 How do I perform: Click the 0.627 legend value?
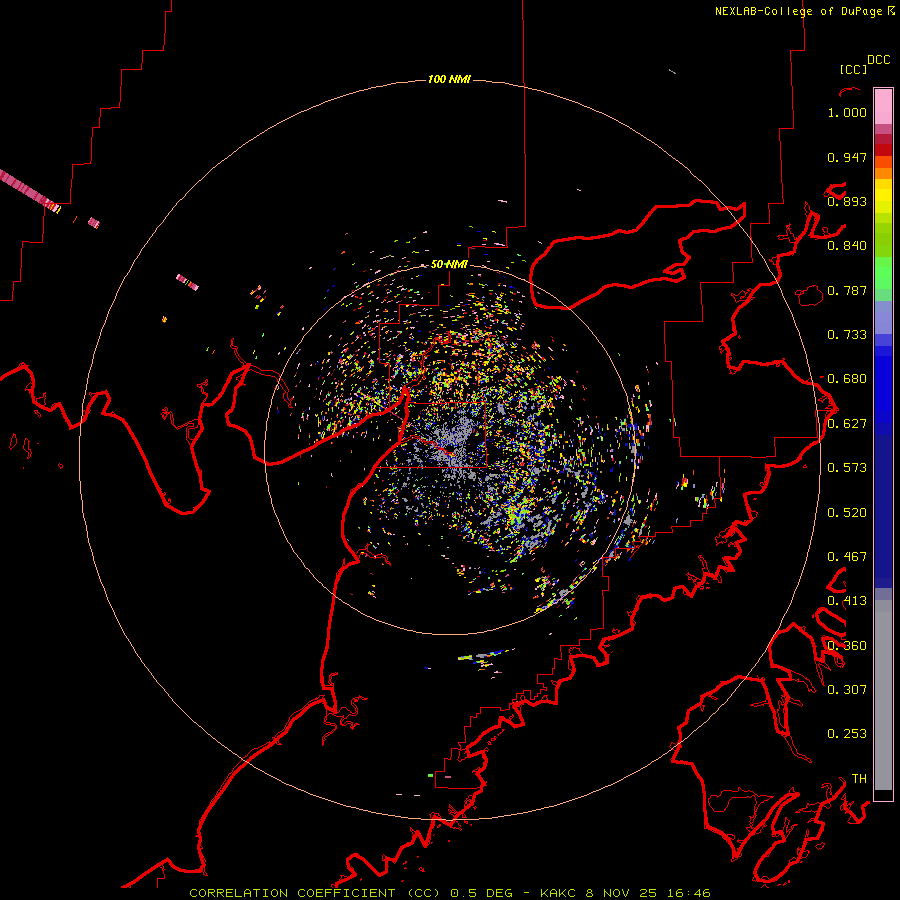pyautogui.click(x=847, y=424)
